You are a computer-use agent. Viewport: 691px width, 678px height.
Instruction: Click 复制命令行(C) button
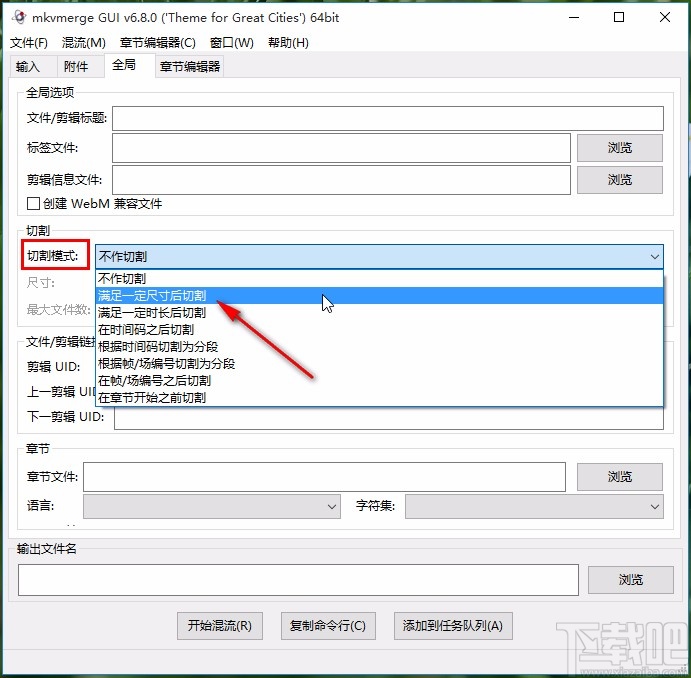click(x=328, y=626)
